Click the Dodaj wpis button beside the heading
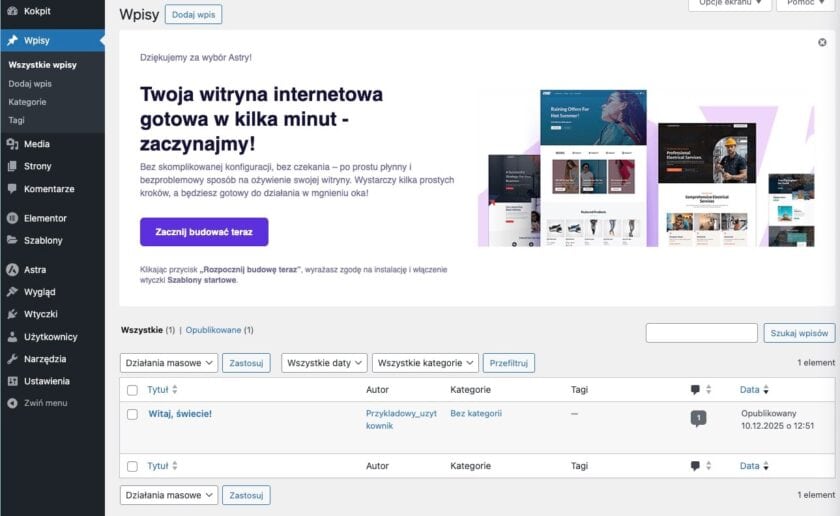Screen dimensions: 840x516 pyautogui.click(x=193, y=14)
